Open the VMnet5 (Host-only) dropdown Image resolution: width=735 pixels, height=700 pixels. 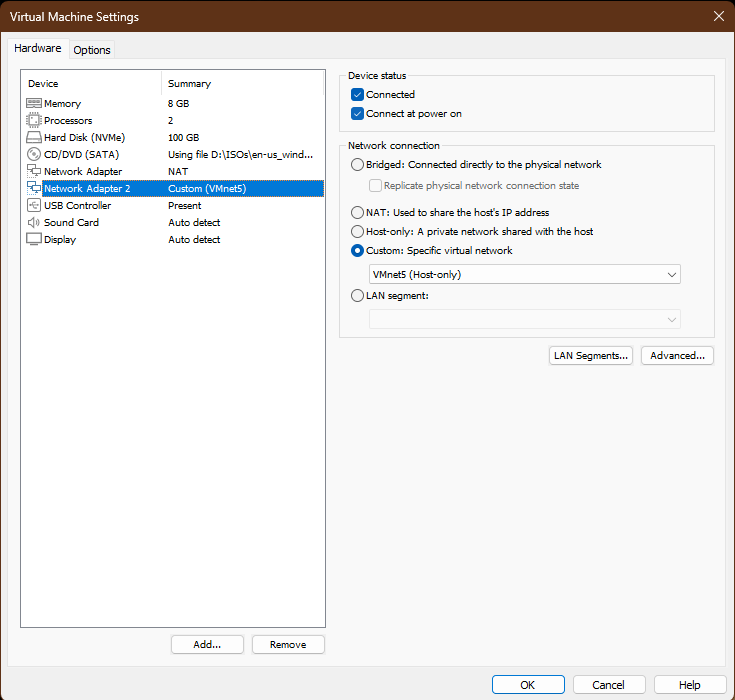525,274
